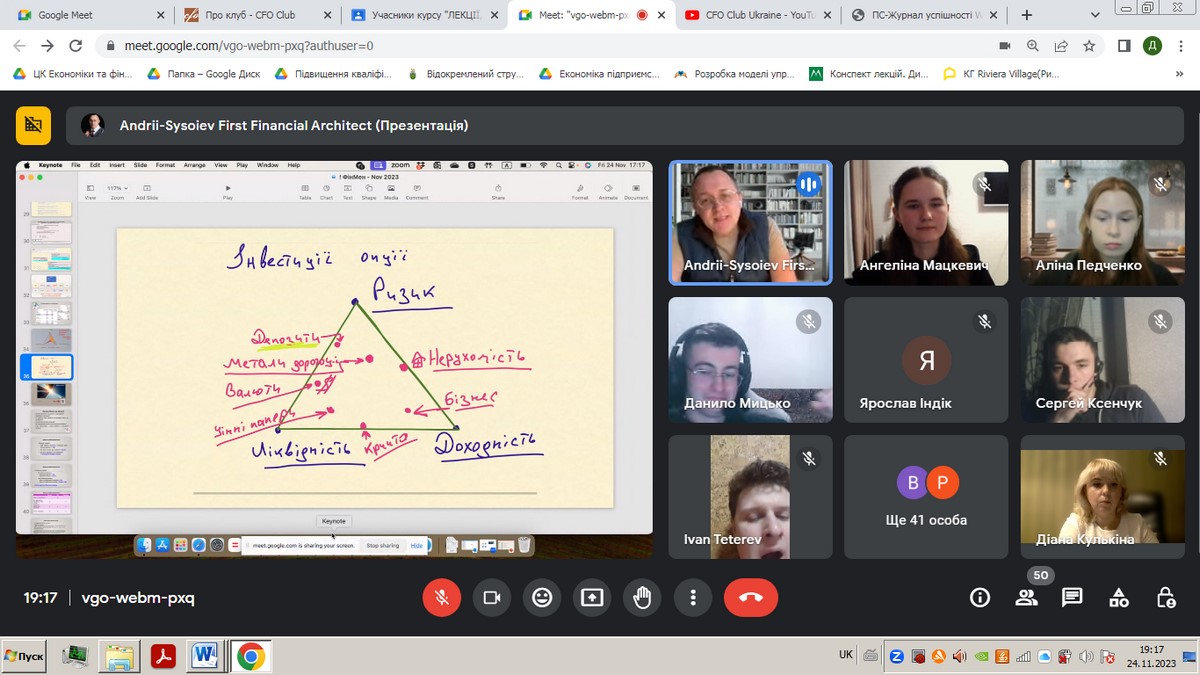Open meeting details info icon
The width and height of the screenshot is (1200, 675).
coord(980,597)
